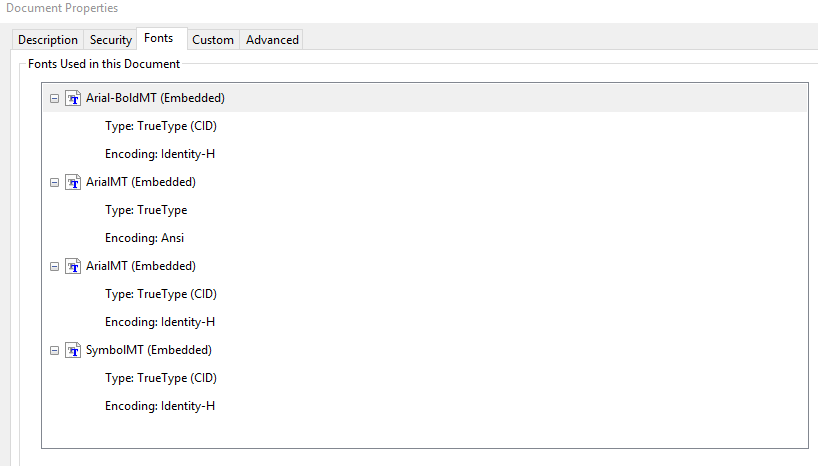Open the Security tab

pos(111,40)
